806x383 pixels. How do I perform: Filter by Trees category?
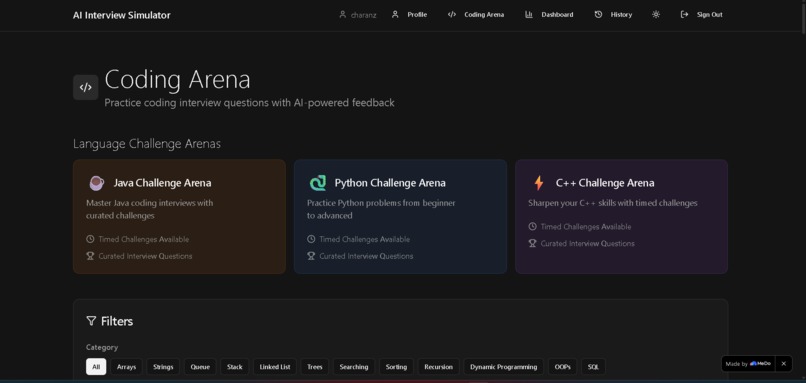[x=315, y=367]
